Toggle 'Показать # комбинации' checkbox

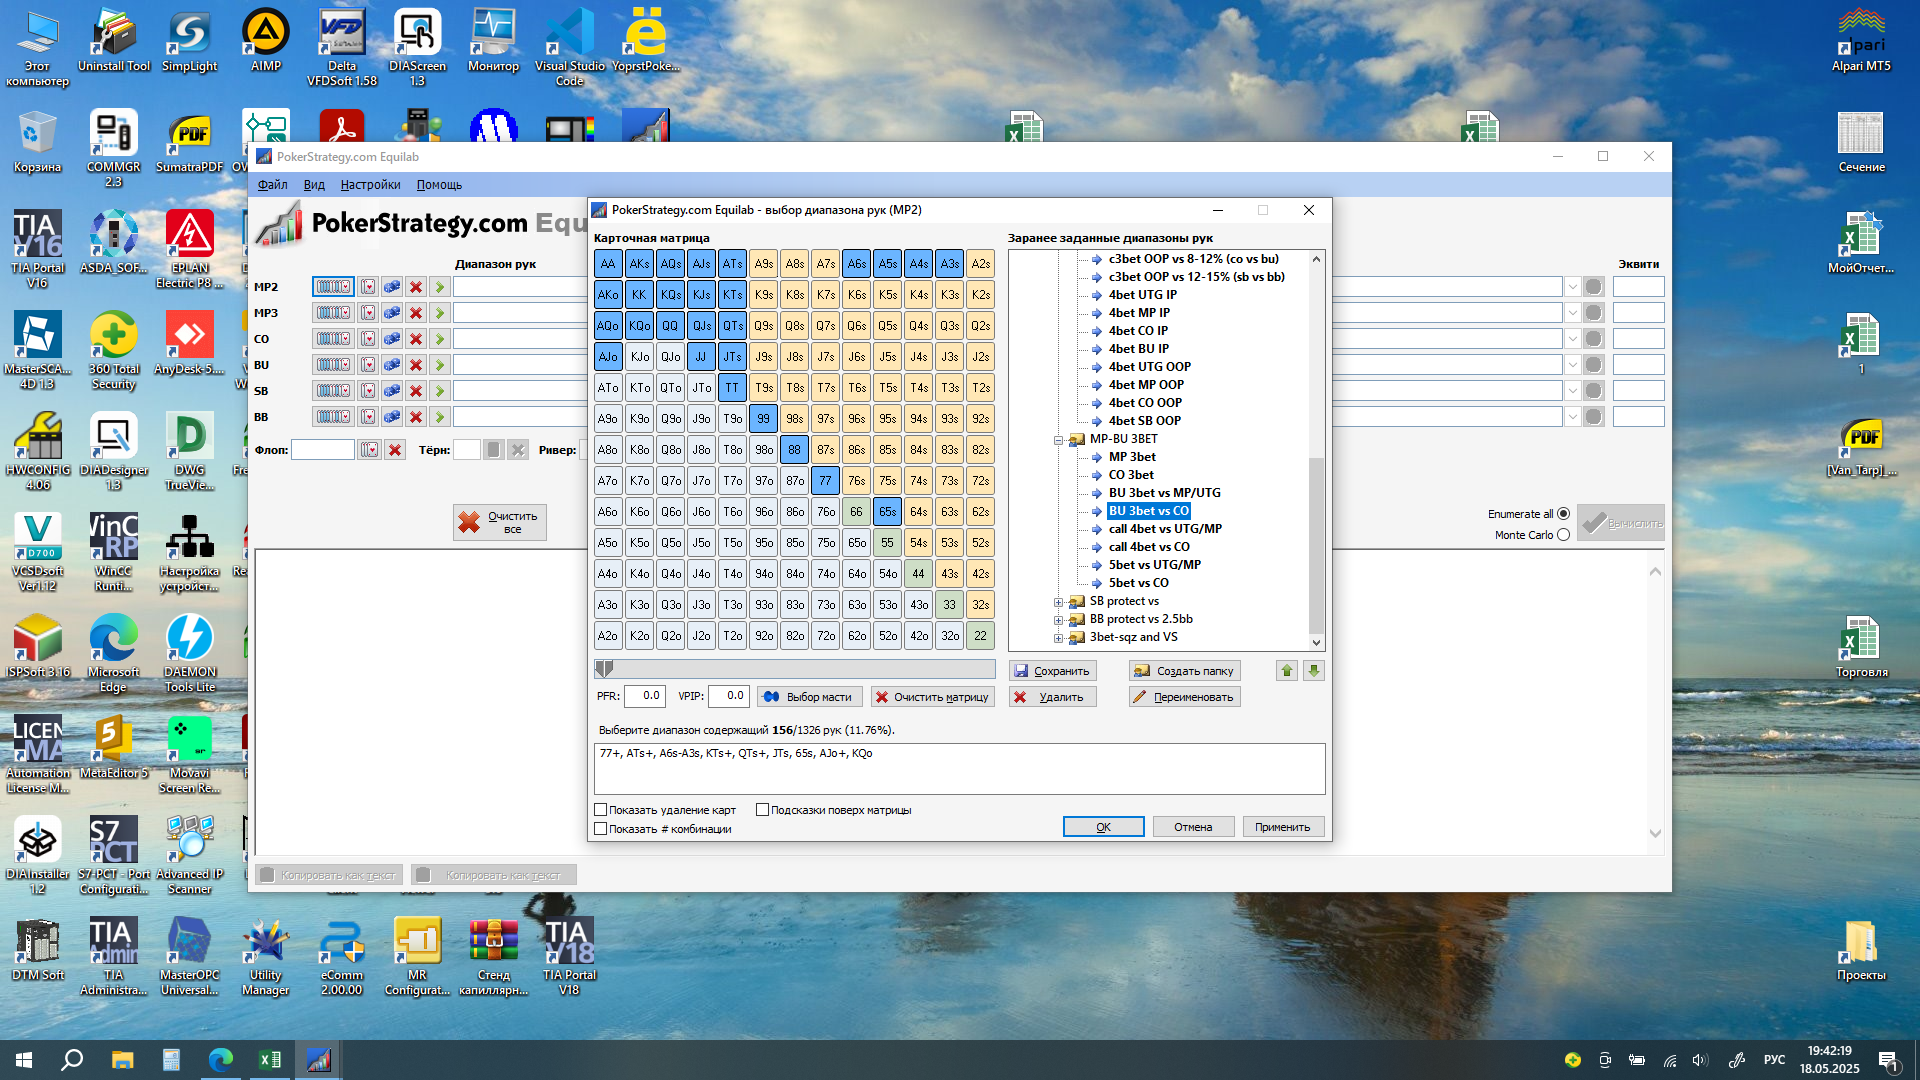pos(601,829)
